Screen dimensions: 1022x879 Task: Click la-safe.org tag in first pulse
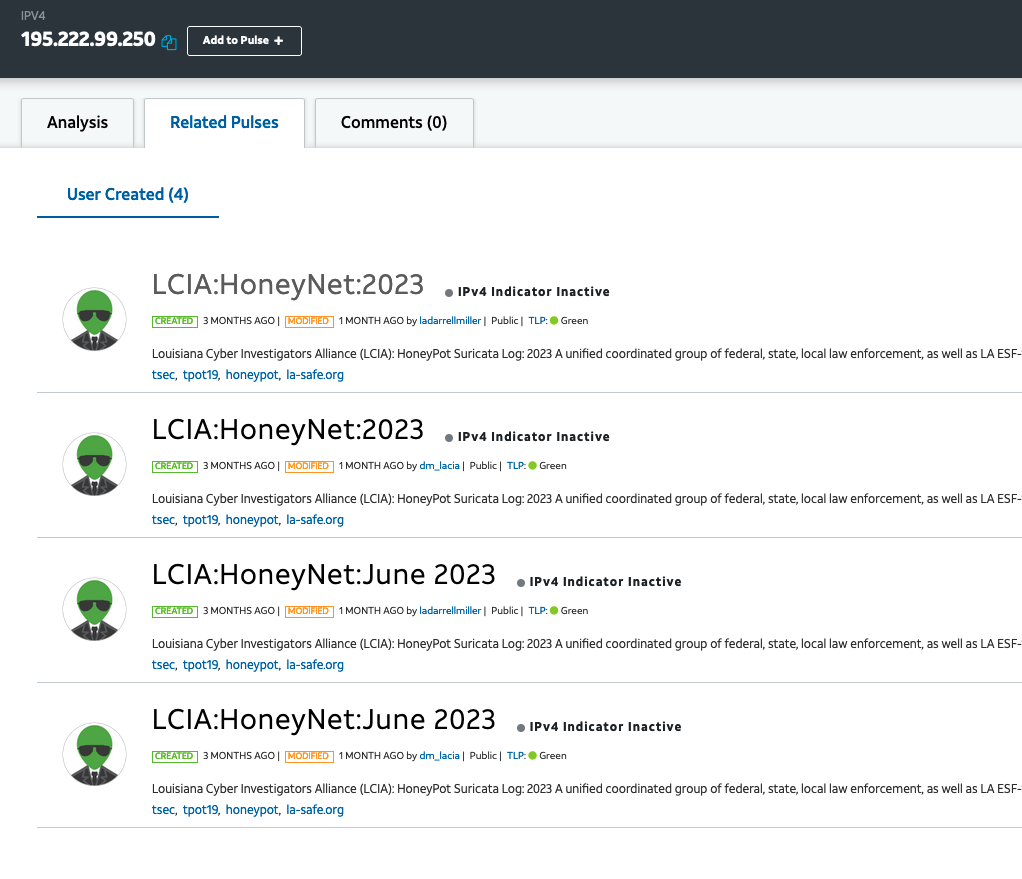(315, 375)
